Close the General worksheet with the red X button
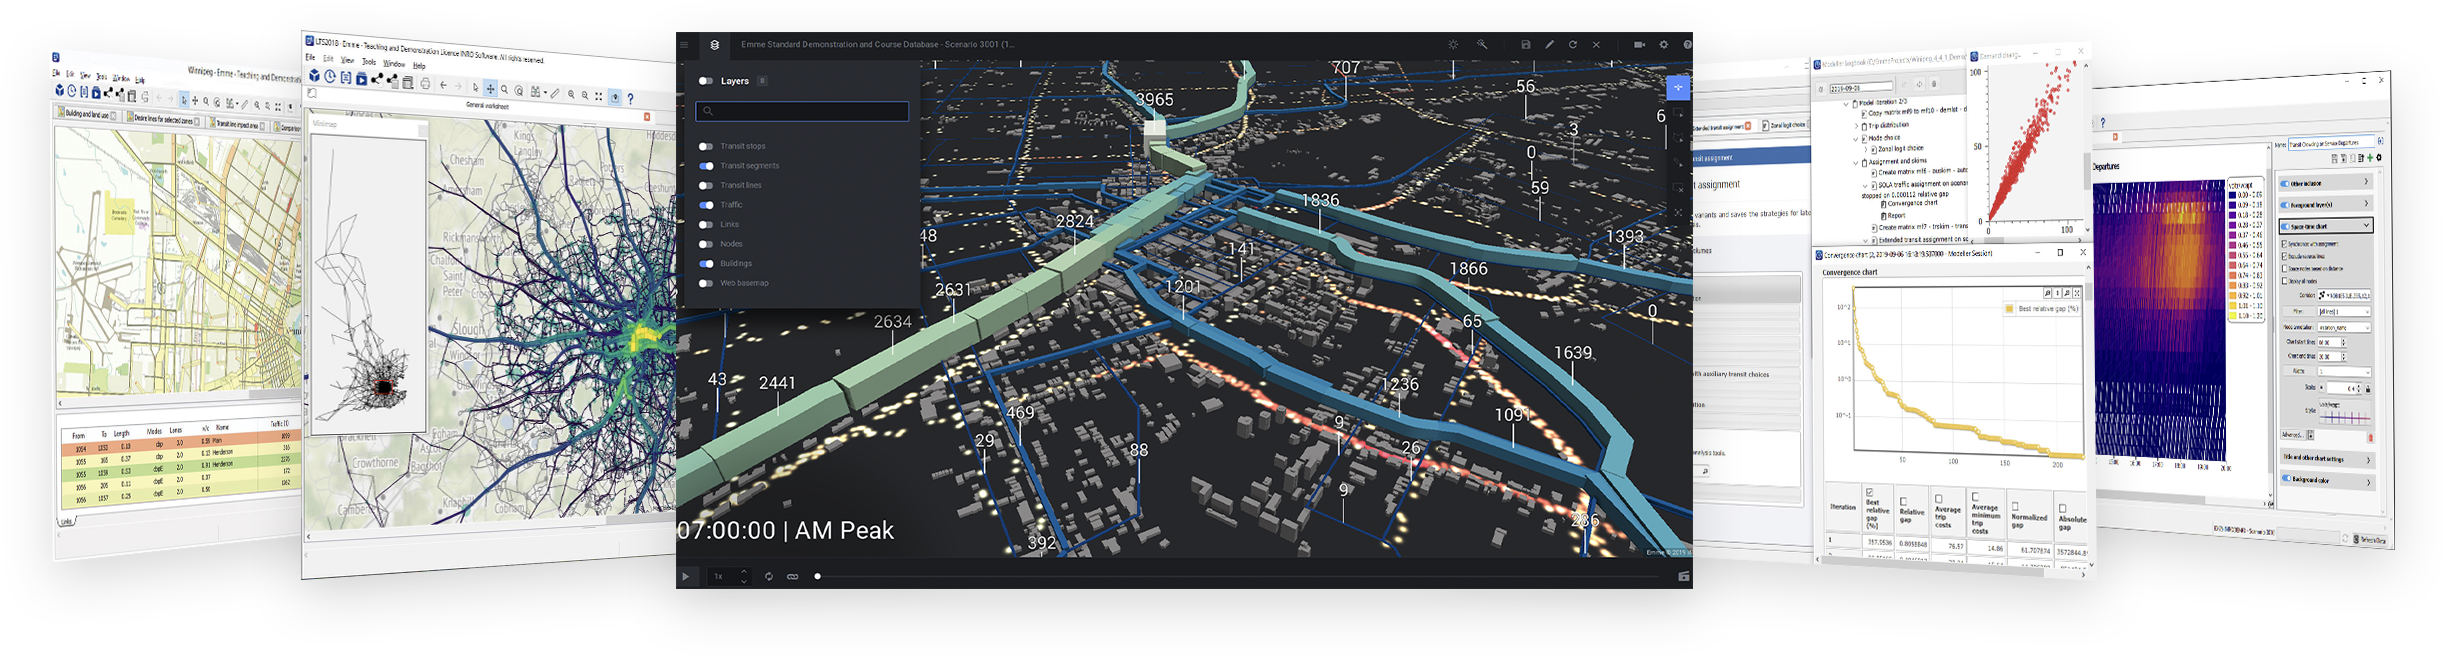Screen dimensions: 2444x656 click(x=647, y=117)
